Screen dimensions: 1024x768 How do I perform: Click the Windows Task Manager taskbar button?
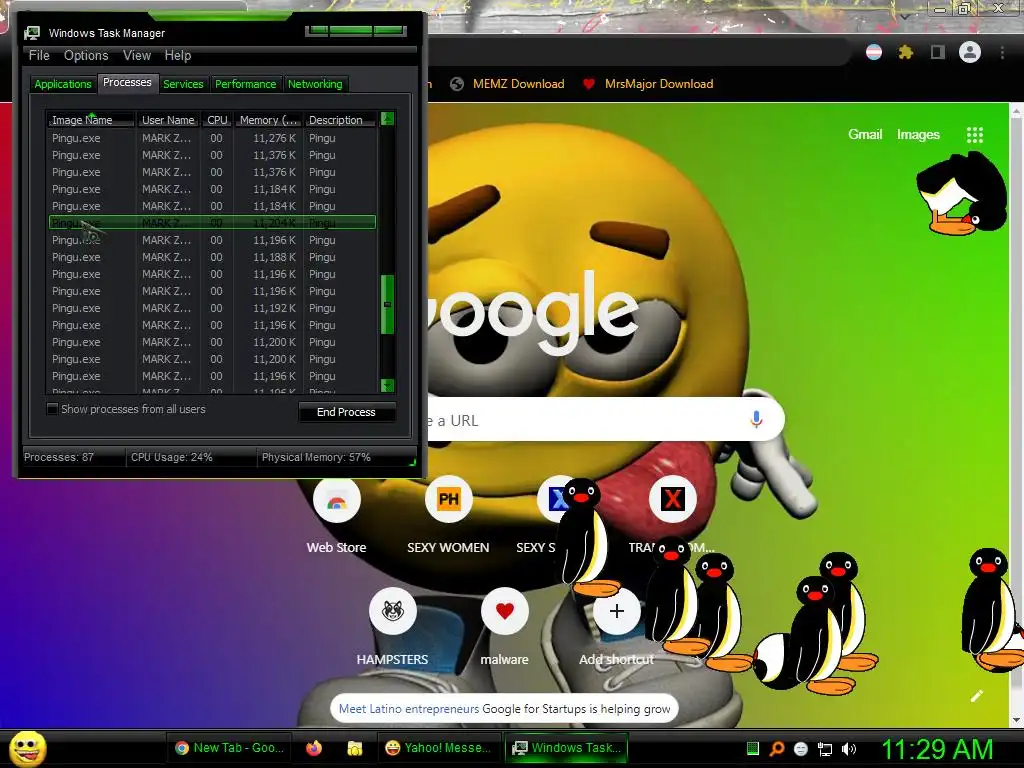pyautogui.click(x=566, y=748)
